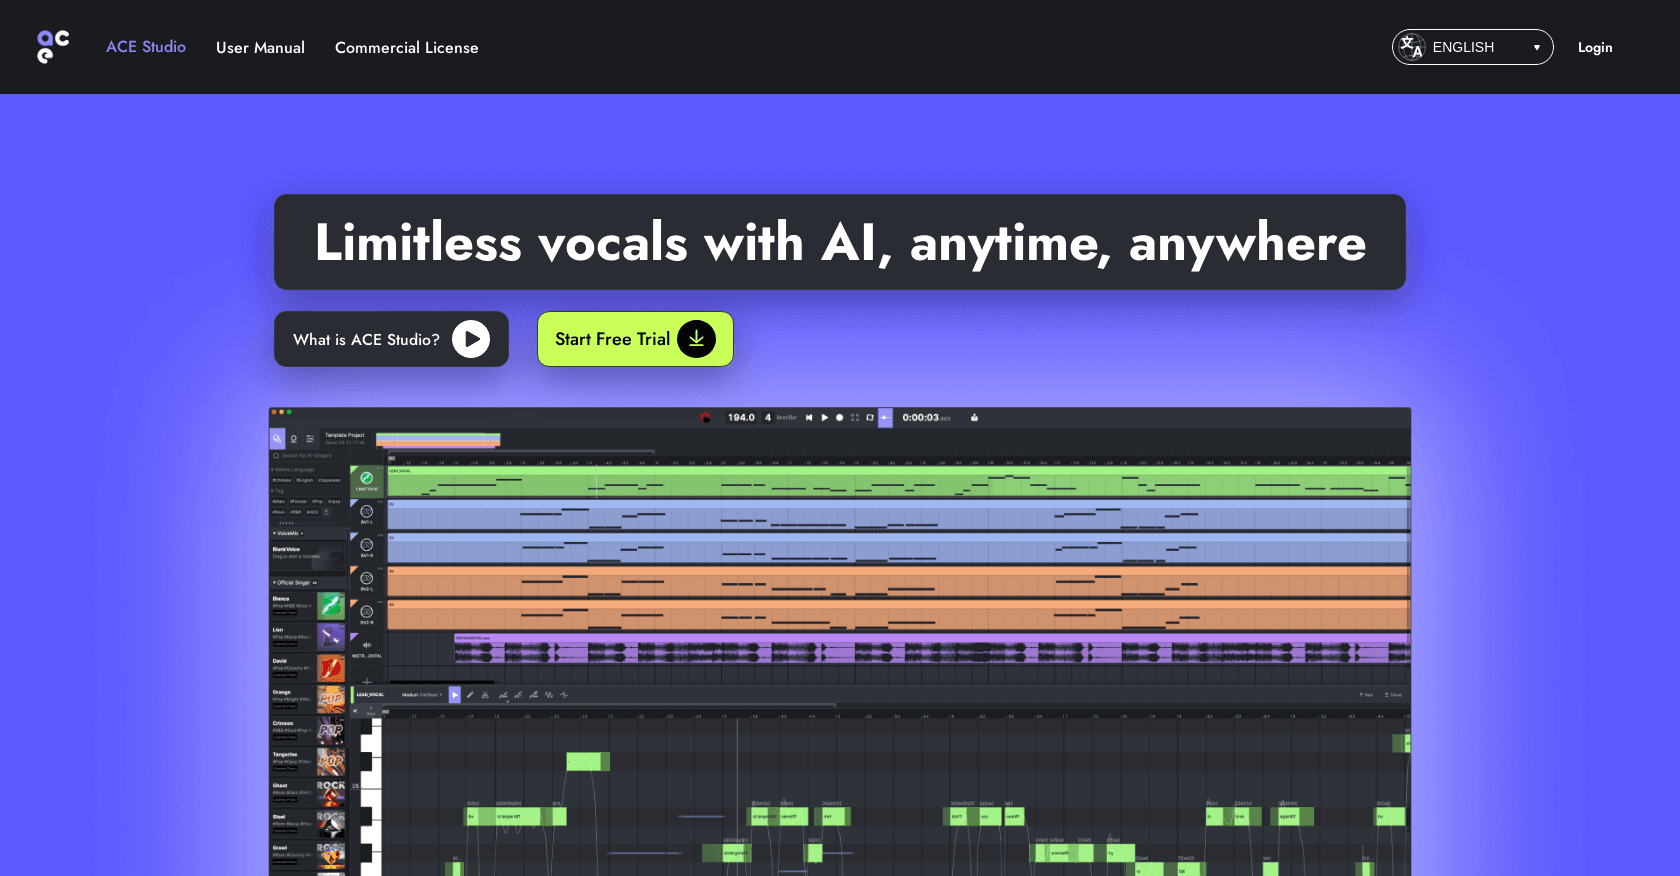Collapse the Official Singer section
1680x876 pixels.
pyautogui.click(x=275, y=582)
